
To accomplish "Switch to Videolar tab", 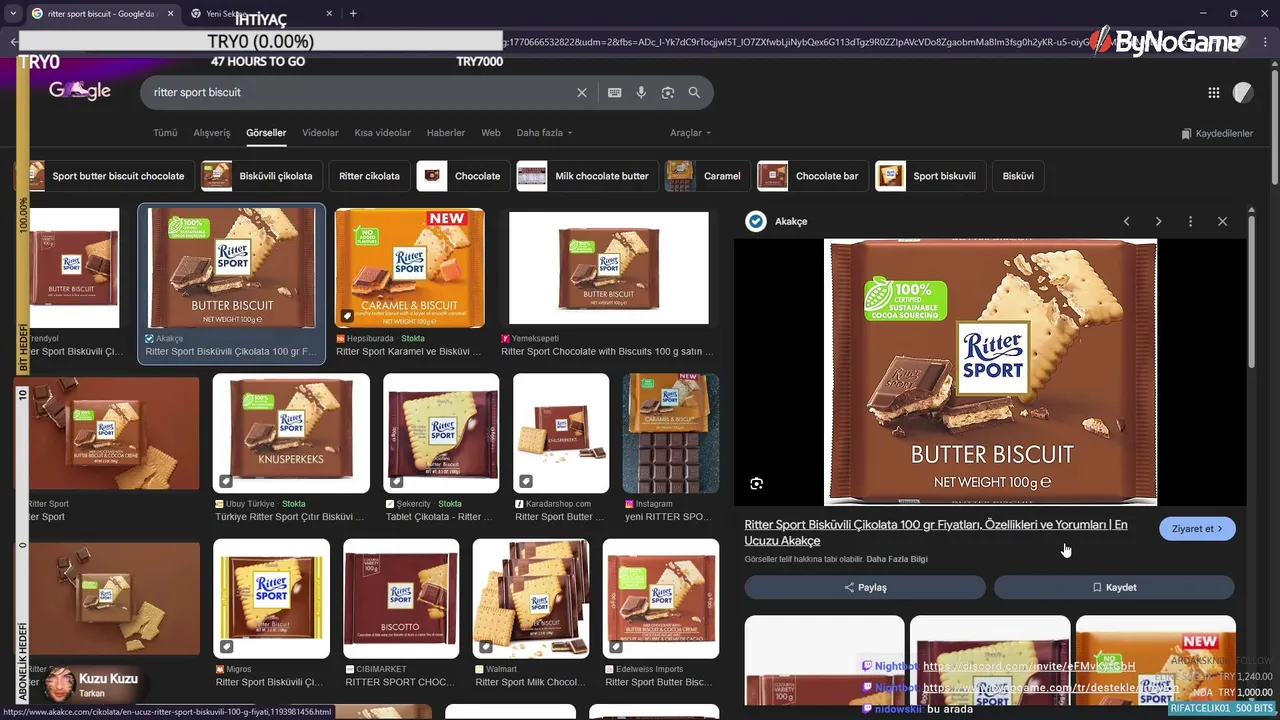I will coord(320,133).
